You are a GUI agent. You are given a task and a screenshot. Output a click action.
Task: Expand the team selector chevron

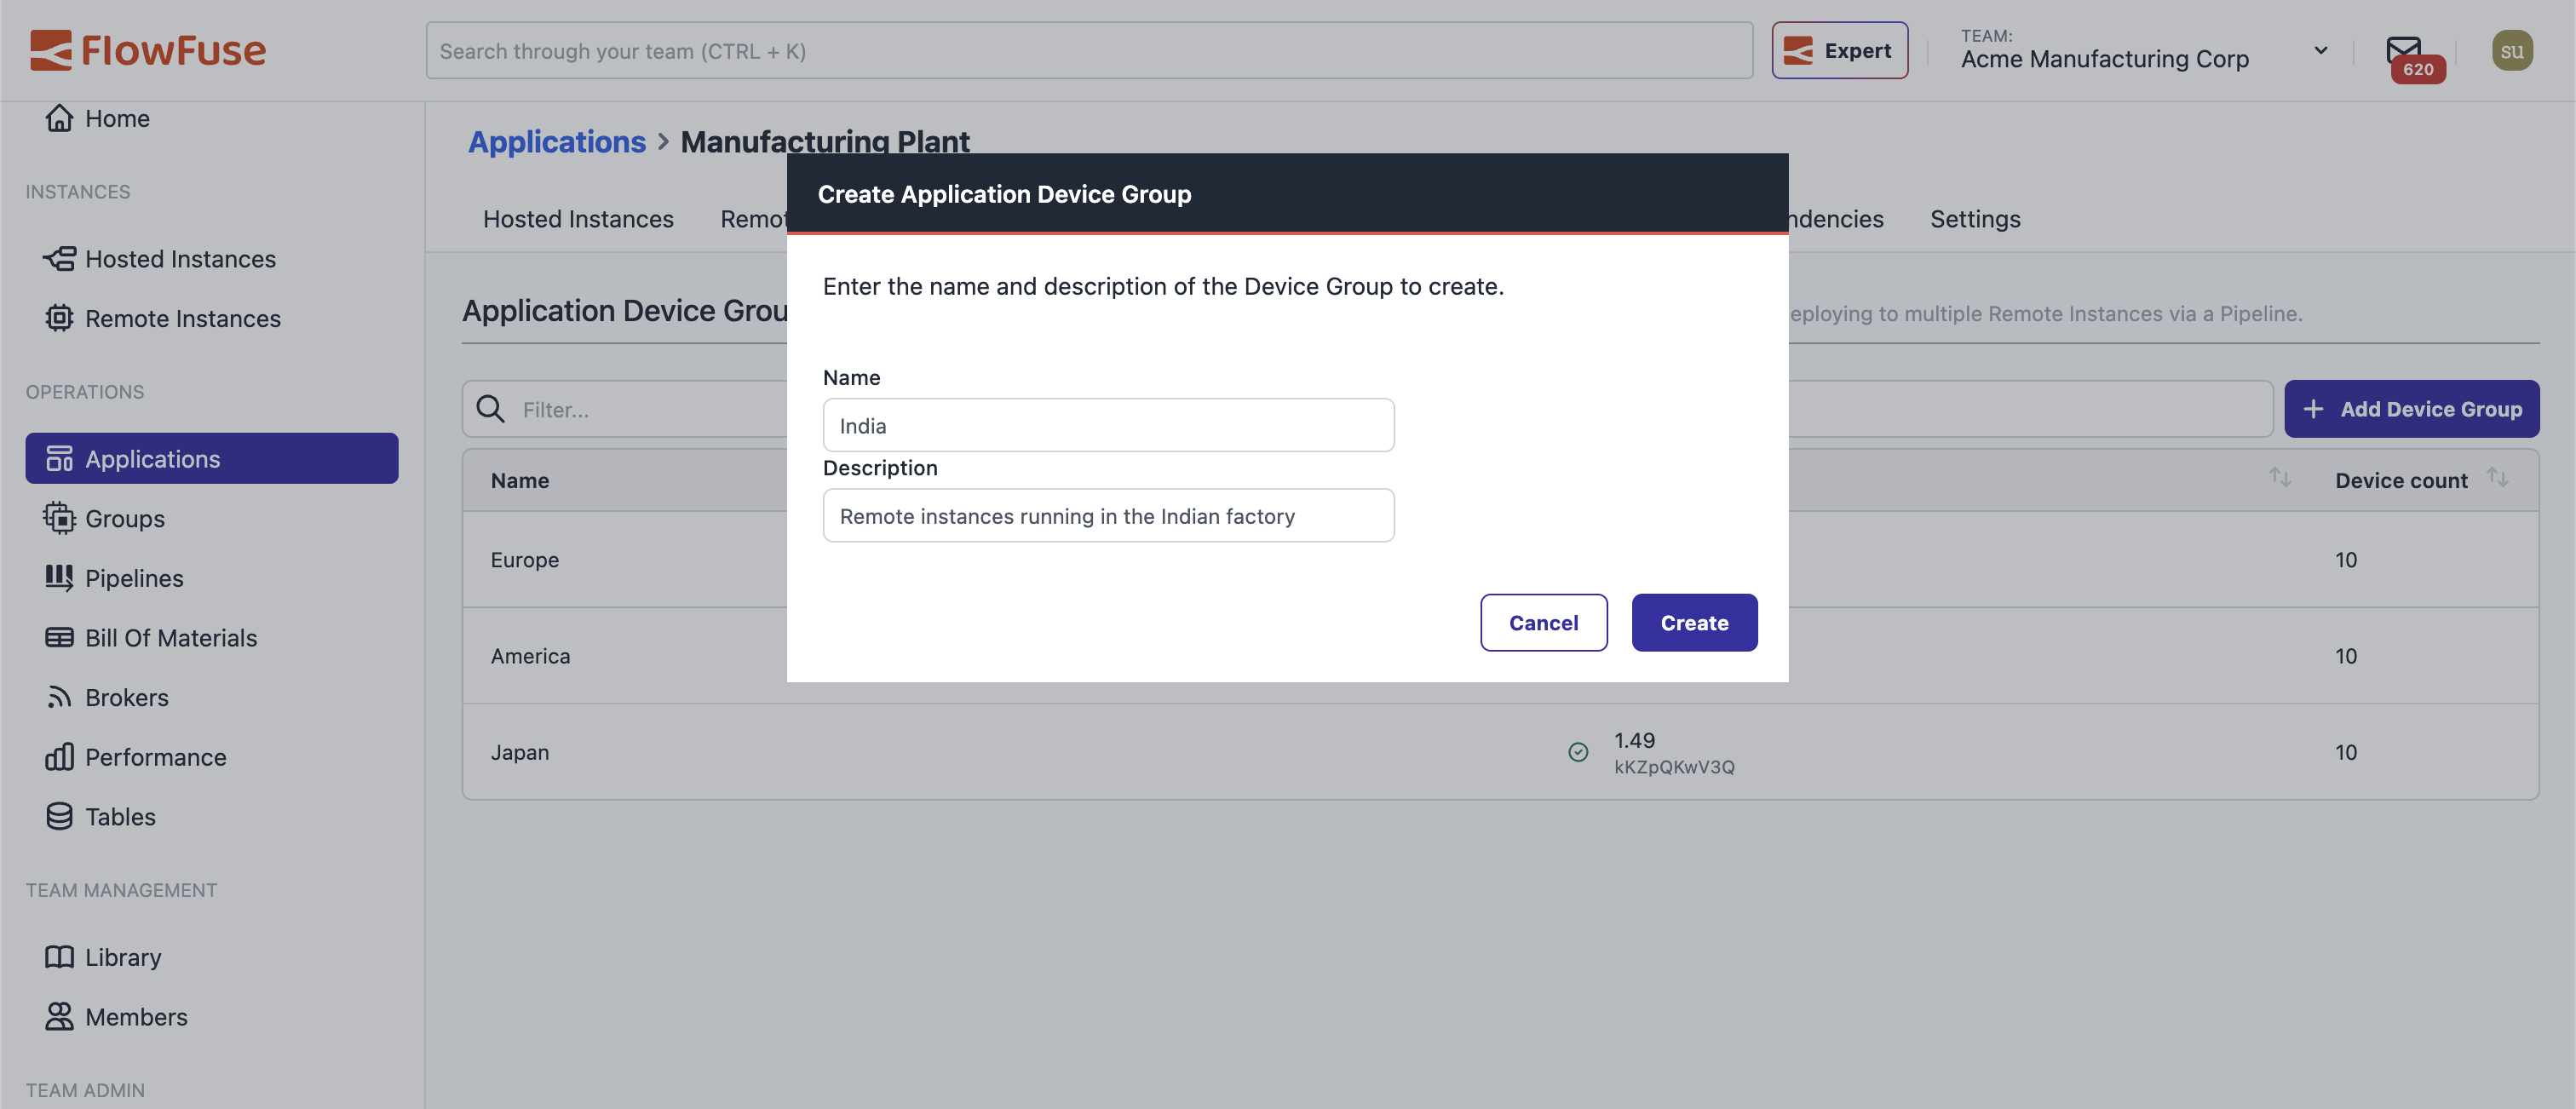tap(2320, 51)
